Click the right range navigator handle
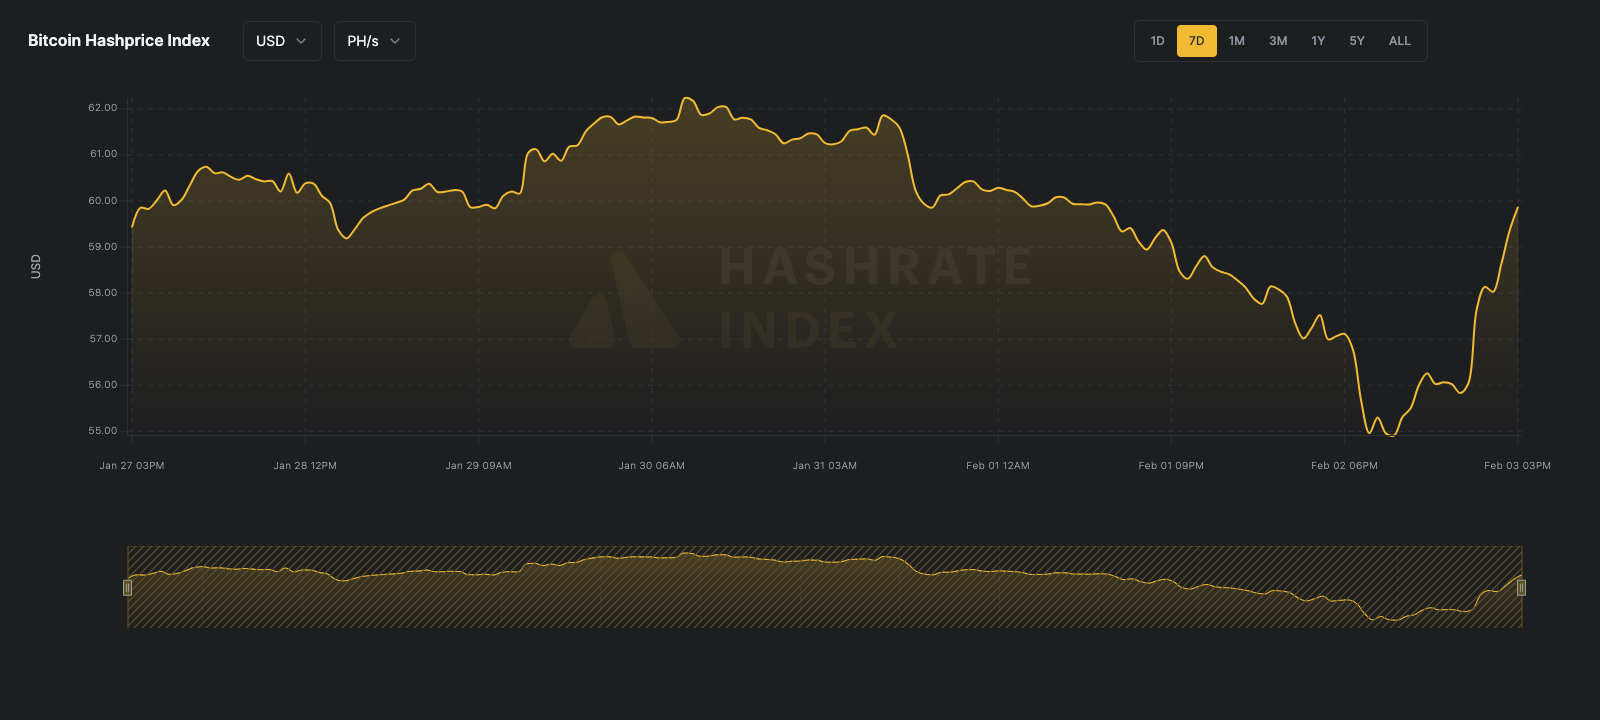Image resolution: width=1600 pixels, height=720 pixels. pyautogui.click(x=1521, y=587)
